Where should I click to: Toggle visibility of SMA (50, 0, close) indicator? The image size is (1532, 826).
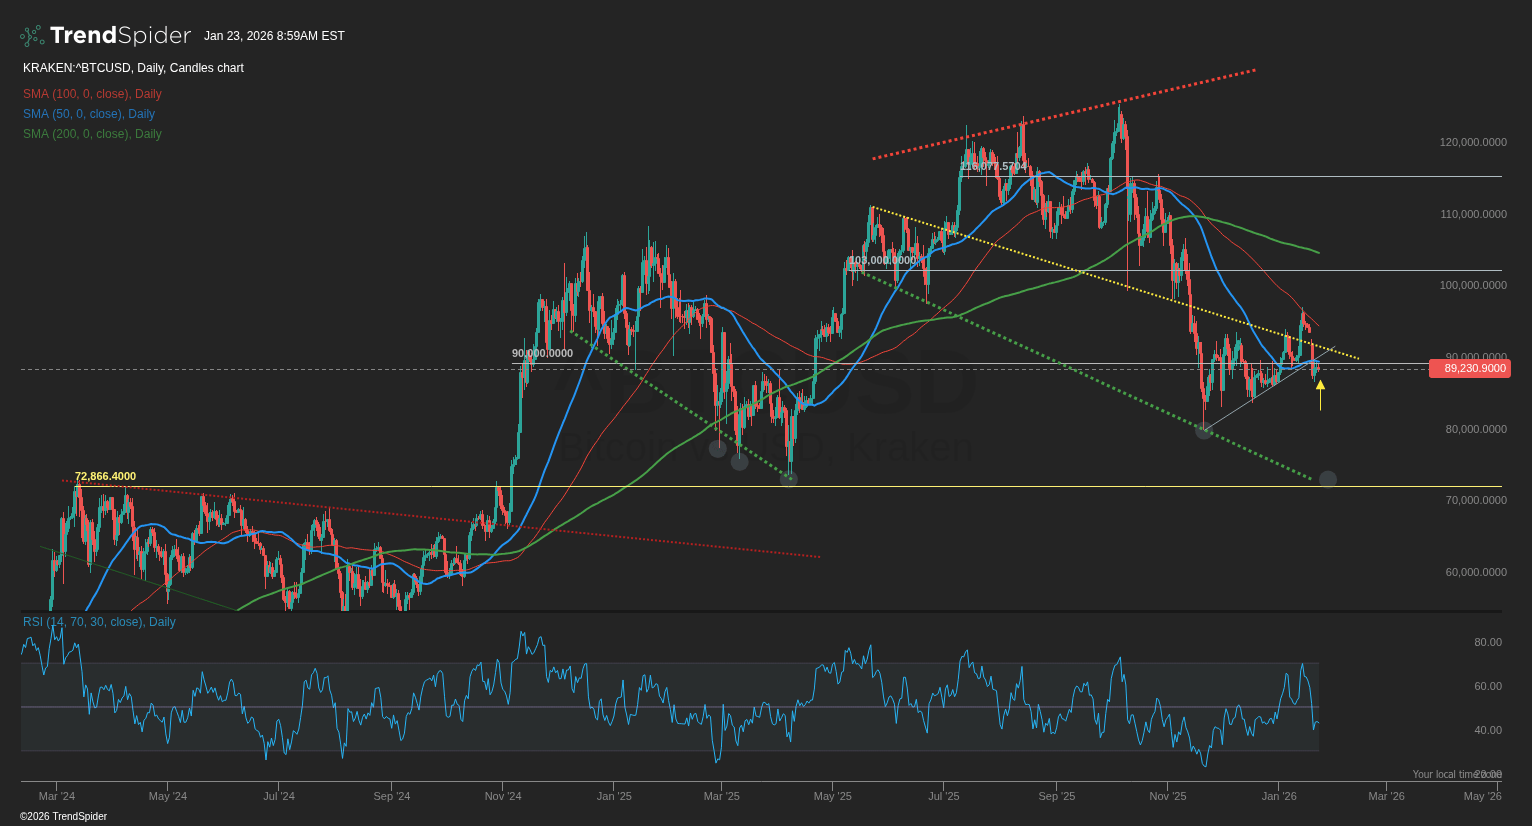point(87,113)
